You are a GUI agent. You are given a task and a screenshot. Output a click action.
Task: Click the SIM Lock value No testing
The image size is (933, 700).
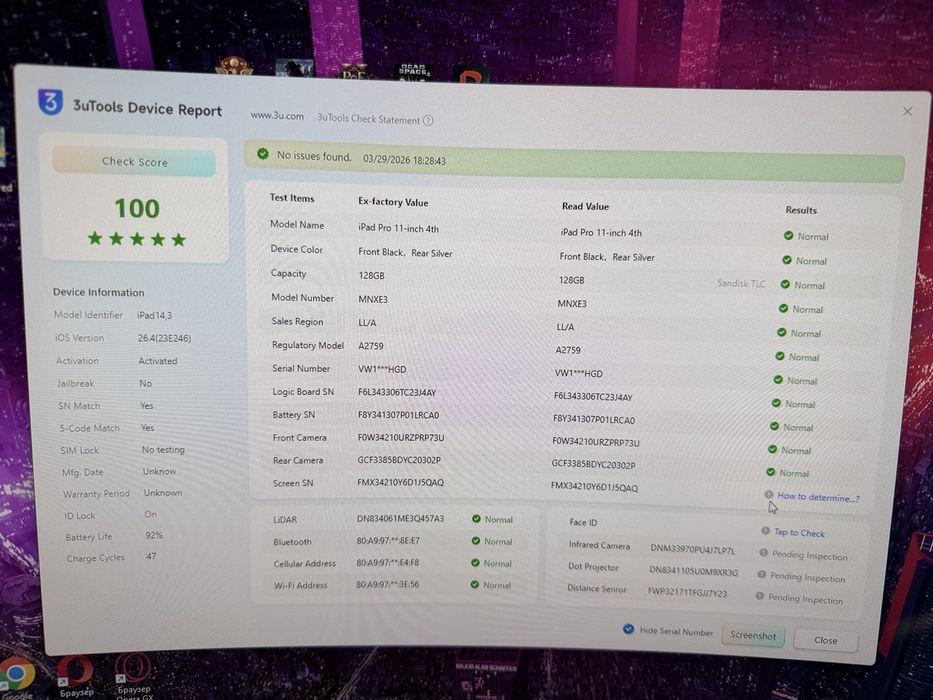163,450
